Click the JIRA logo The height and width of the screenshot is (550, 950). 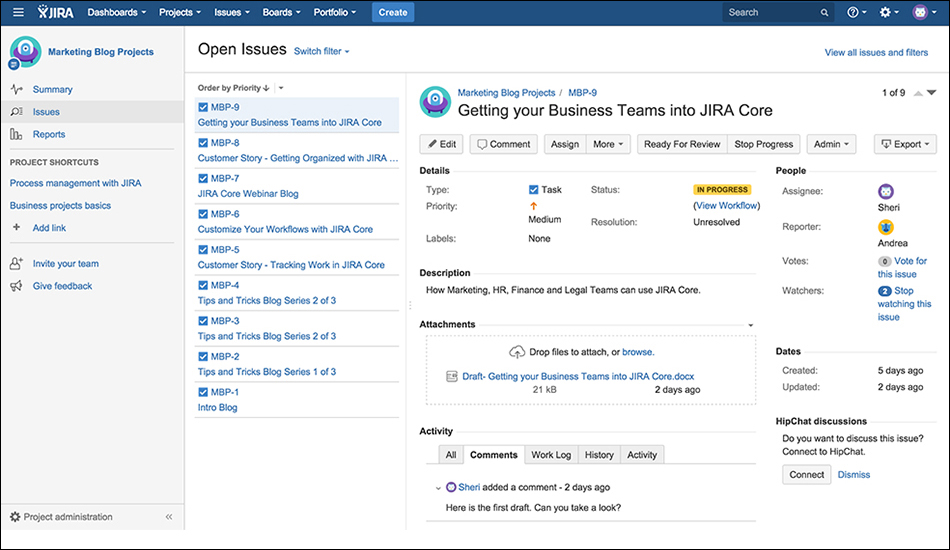point(55,12)
